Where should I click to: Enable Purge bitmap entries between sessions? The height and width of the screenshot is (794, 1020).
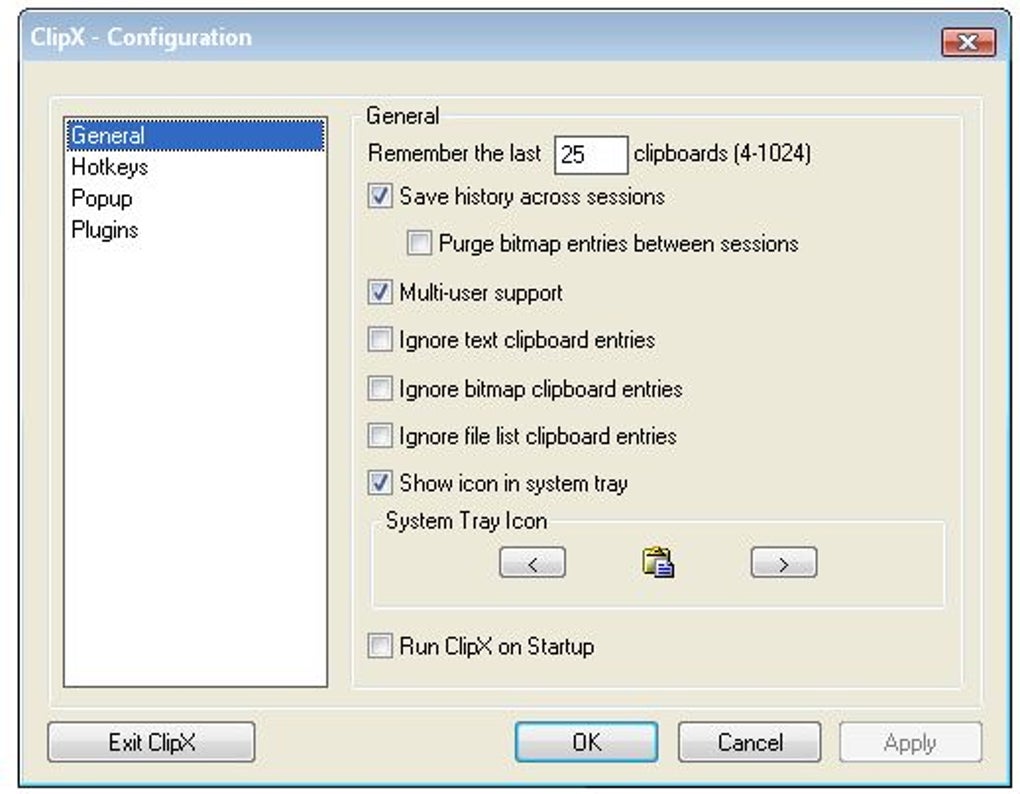419,244
